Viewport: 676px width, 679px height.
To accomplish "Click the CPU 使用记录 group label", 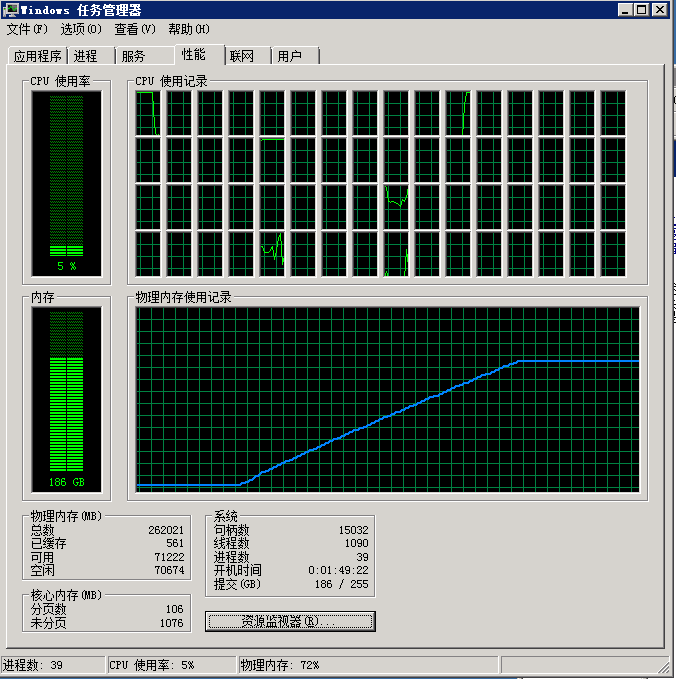I will point(171,81).
